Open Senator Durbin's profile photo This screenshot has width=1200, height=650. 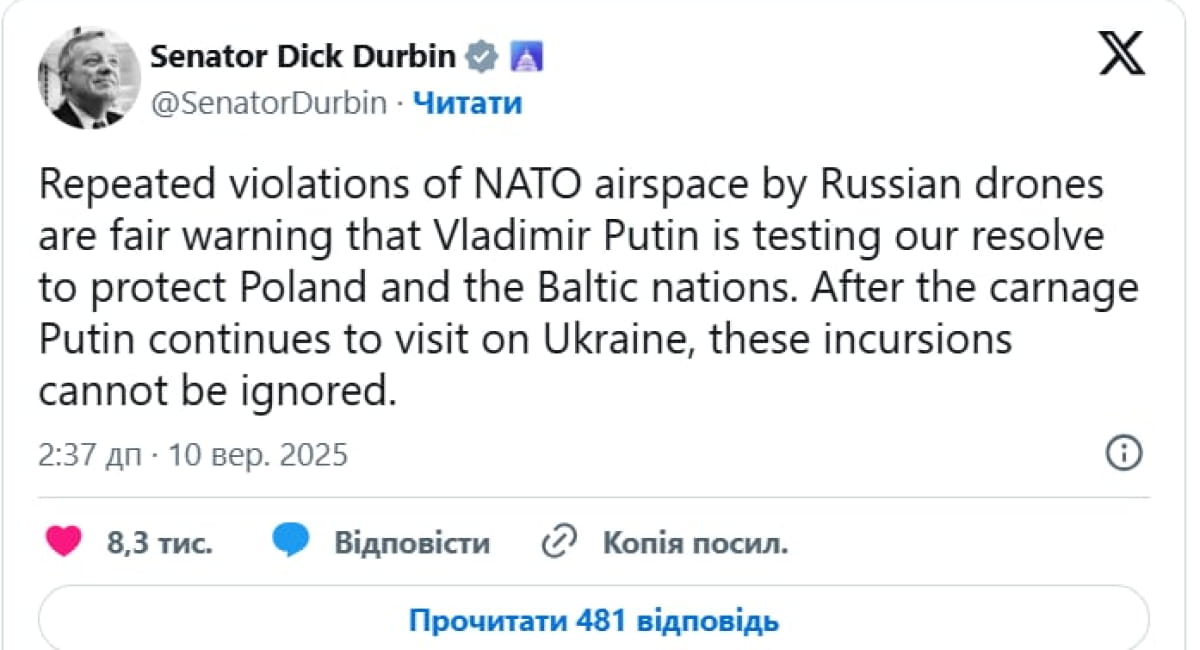point(88,78)
